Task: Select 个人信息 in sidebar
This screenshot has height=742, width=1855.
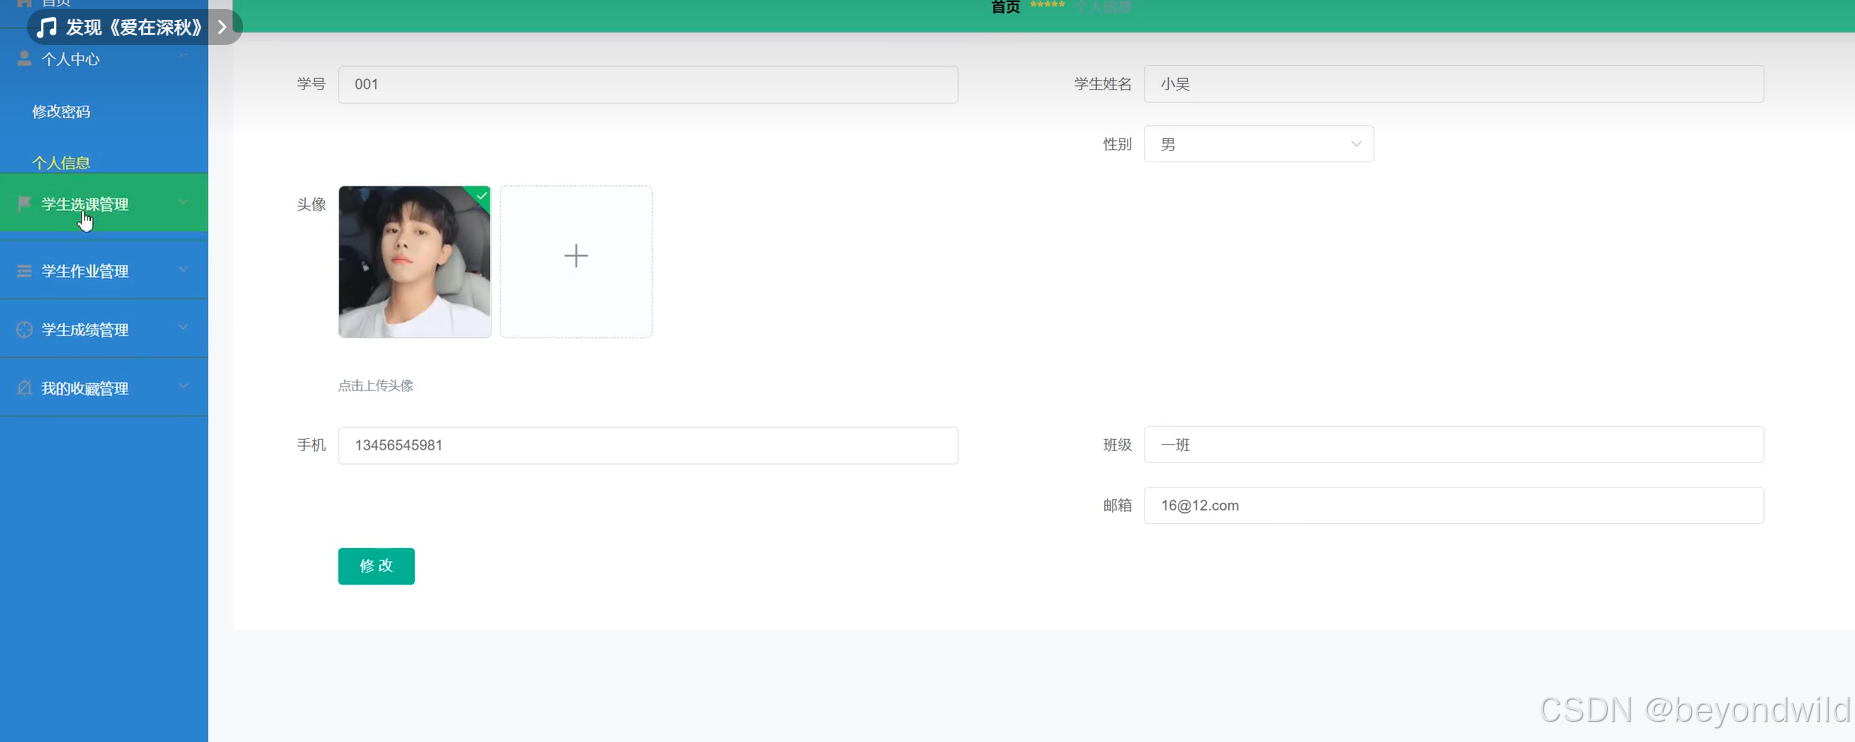Action: (61, 162)
